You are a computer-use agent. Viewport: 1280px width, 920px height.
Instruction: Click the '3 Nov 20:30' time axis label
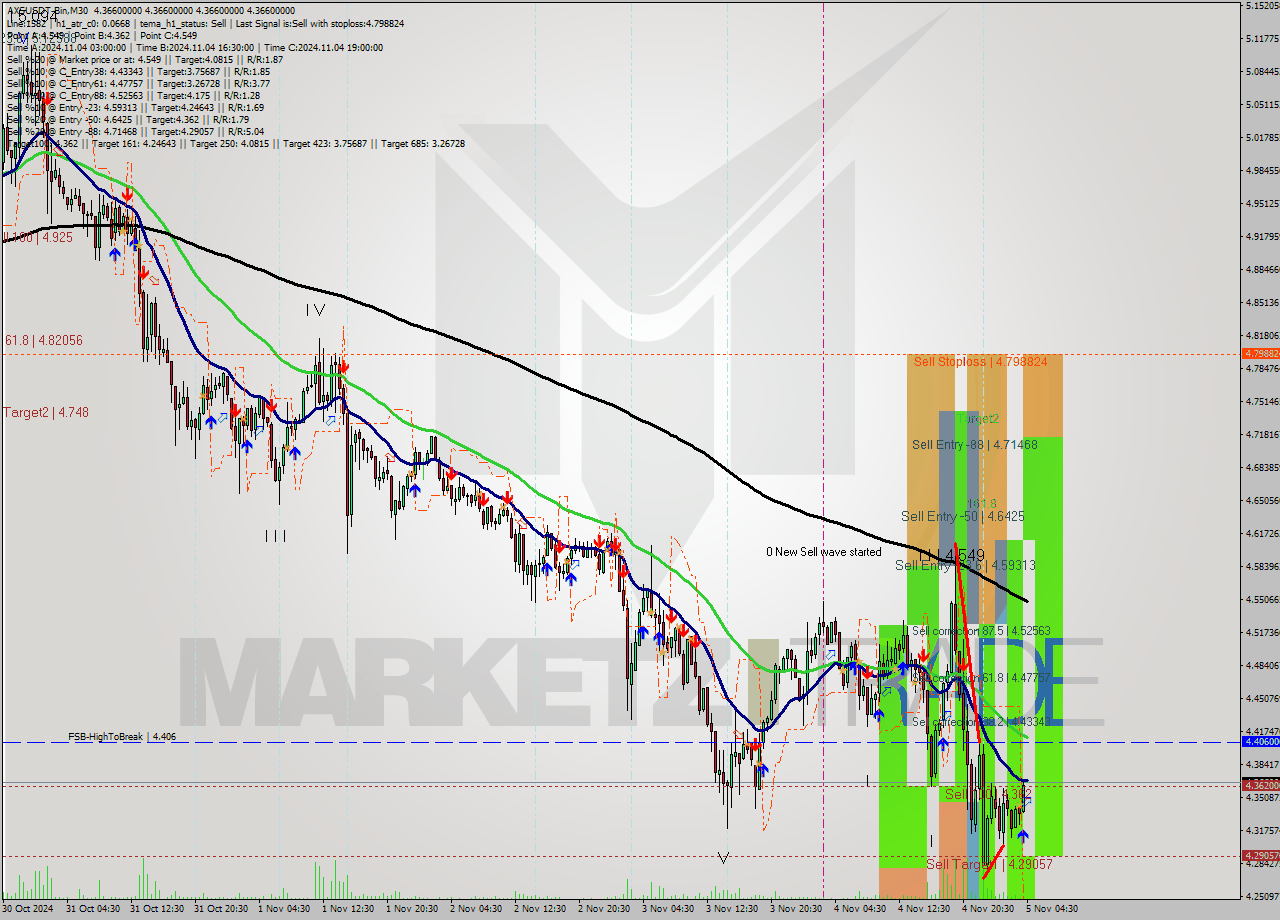(x=795, y=909)
